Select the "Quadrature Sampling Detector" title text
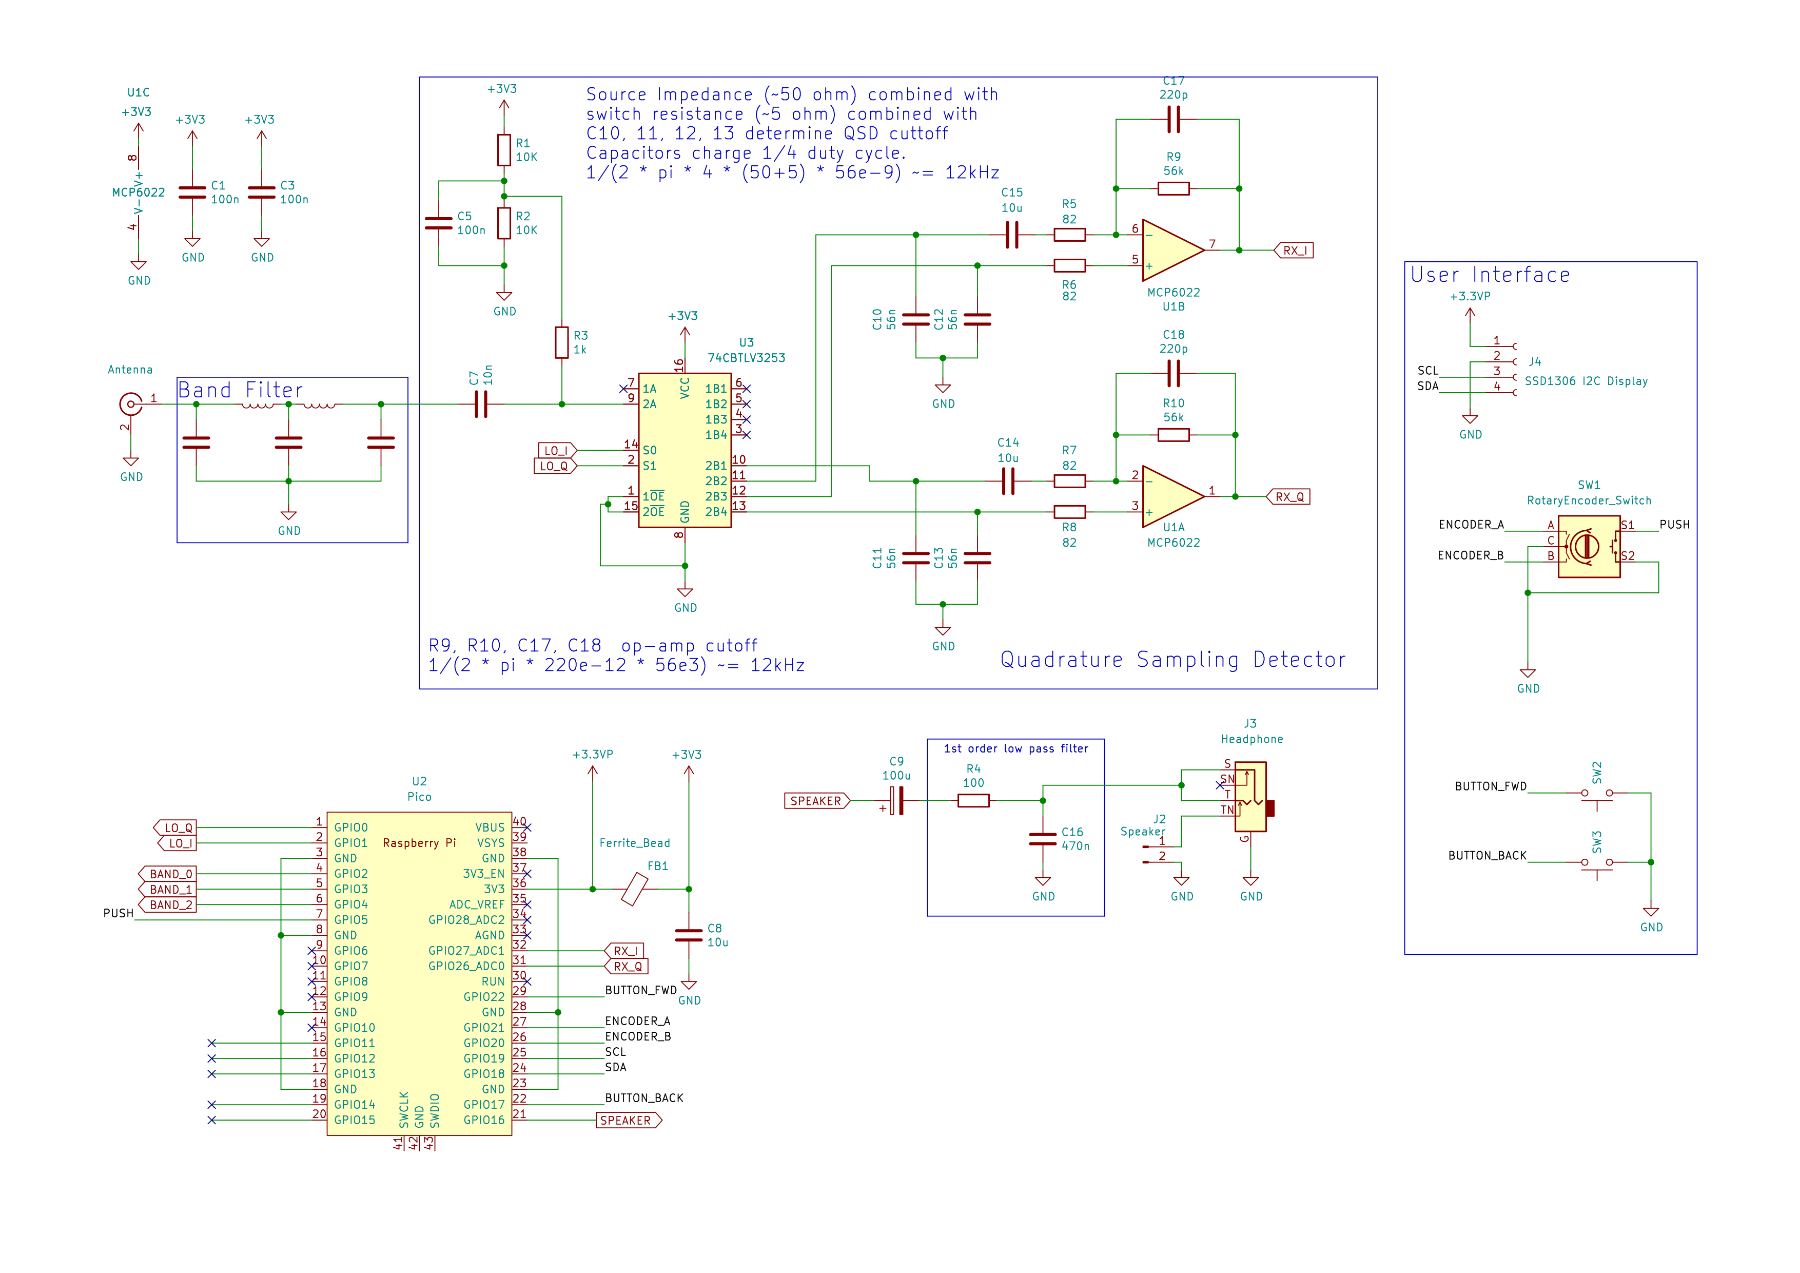This screenshot has width=1800, height=1273. tap(1172, 660)
